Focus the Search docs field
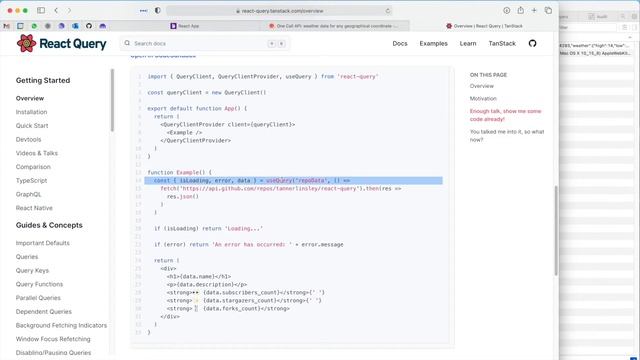 (205, 43)
